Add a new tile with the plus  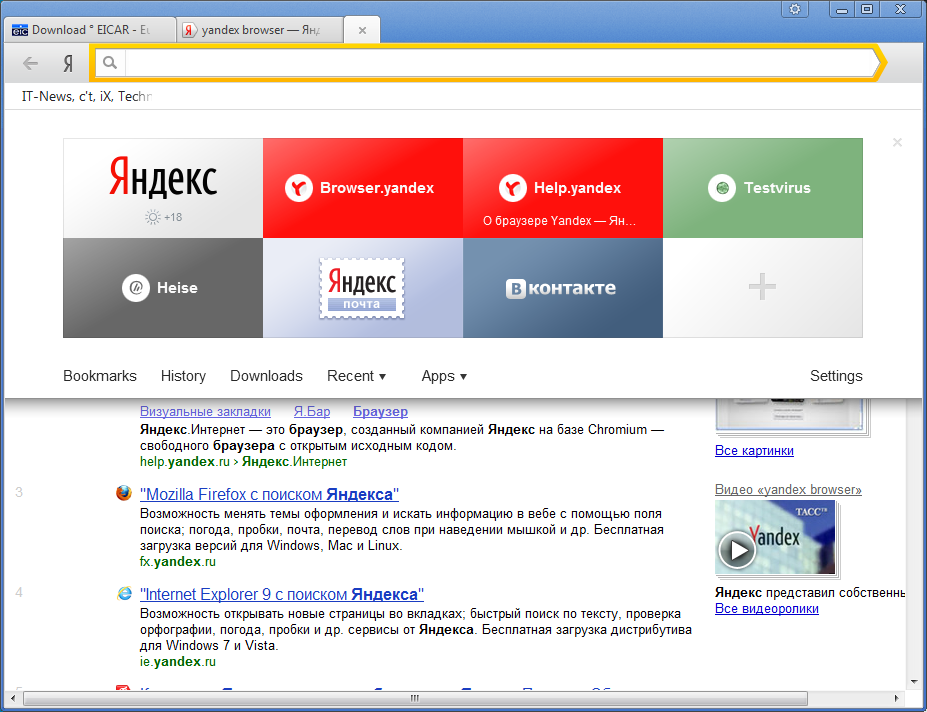click(x=763, y=288)
